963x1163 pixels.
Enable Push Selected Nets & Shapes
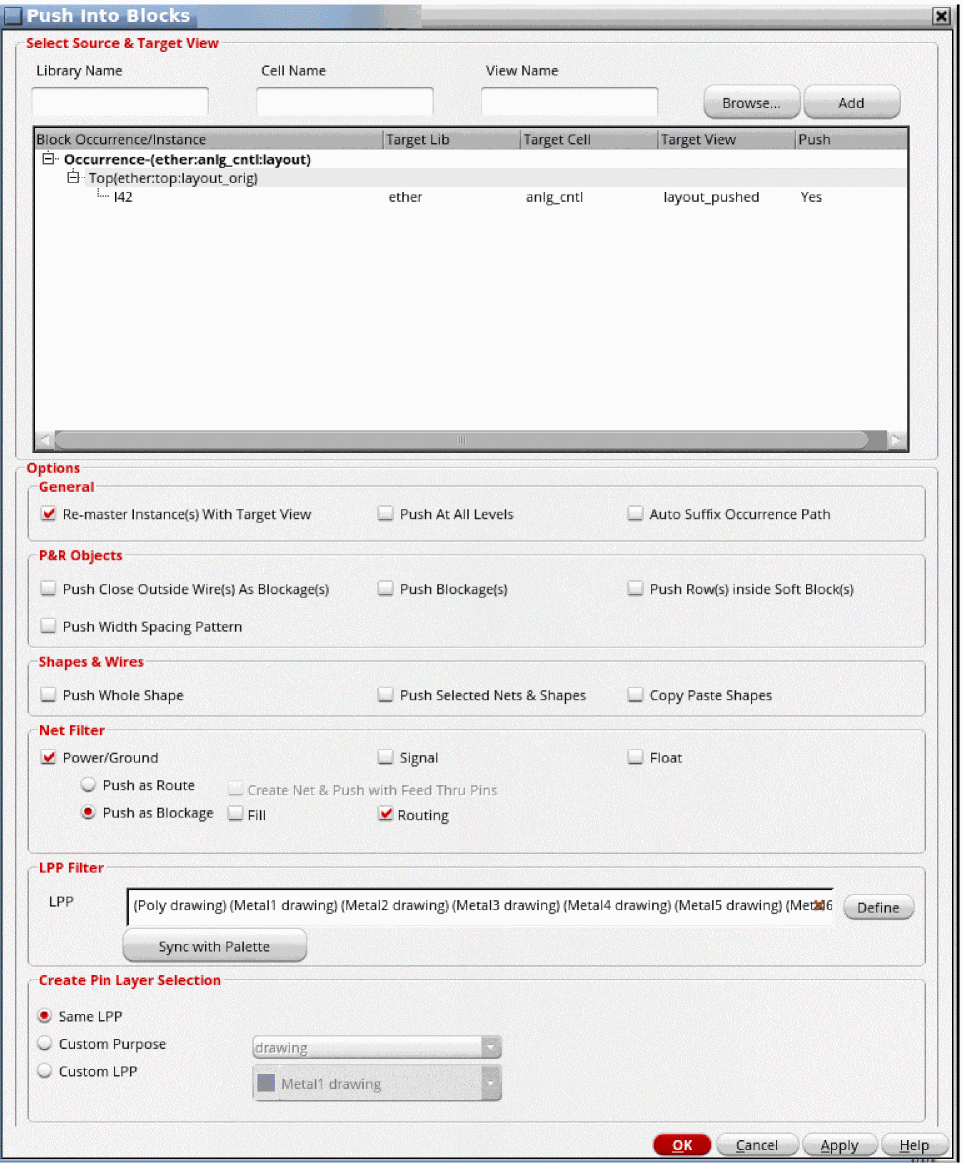385,694
